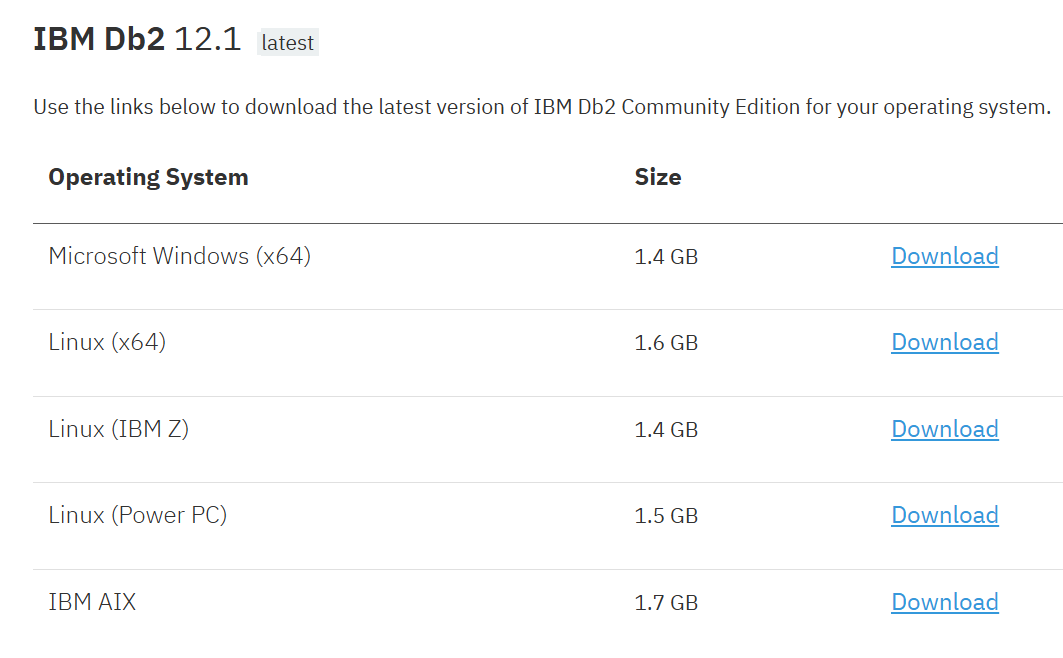The image size is (1063, 658).
Task: Click the Size column header
Action: click(658, 177)
